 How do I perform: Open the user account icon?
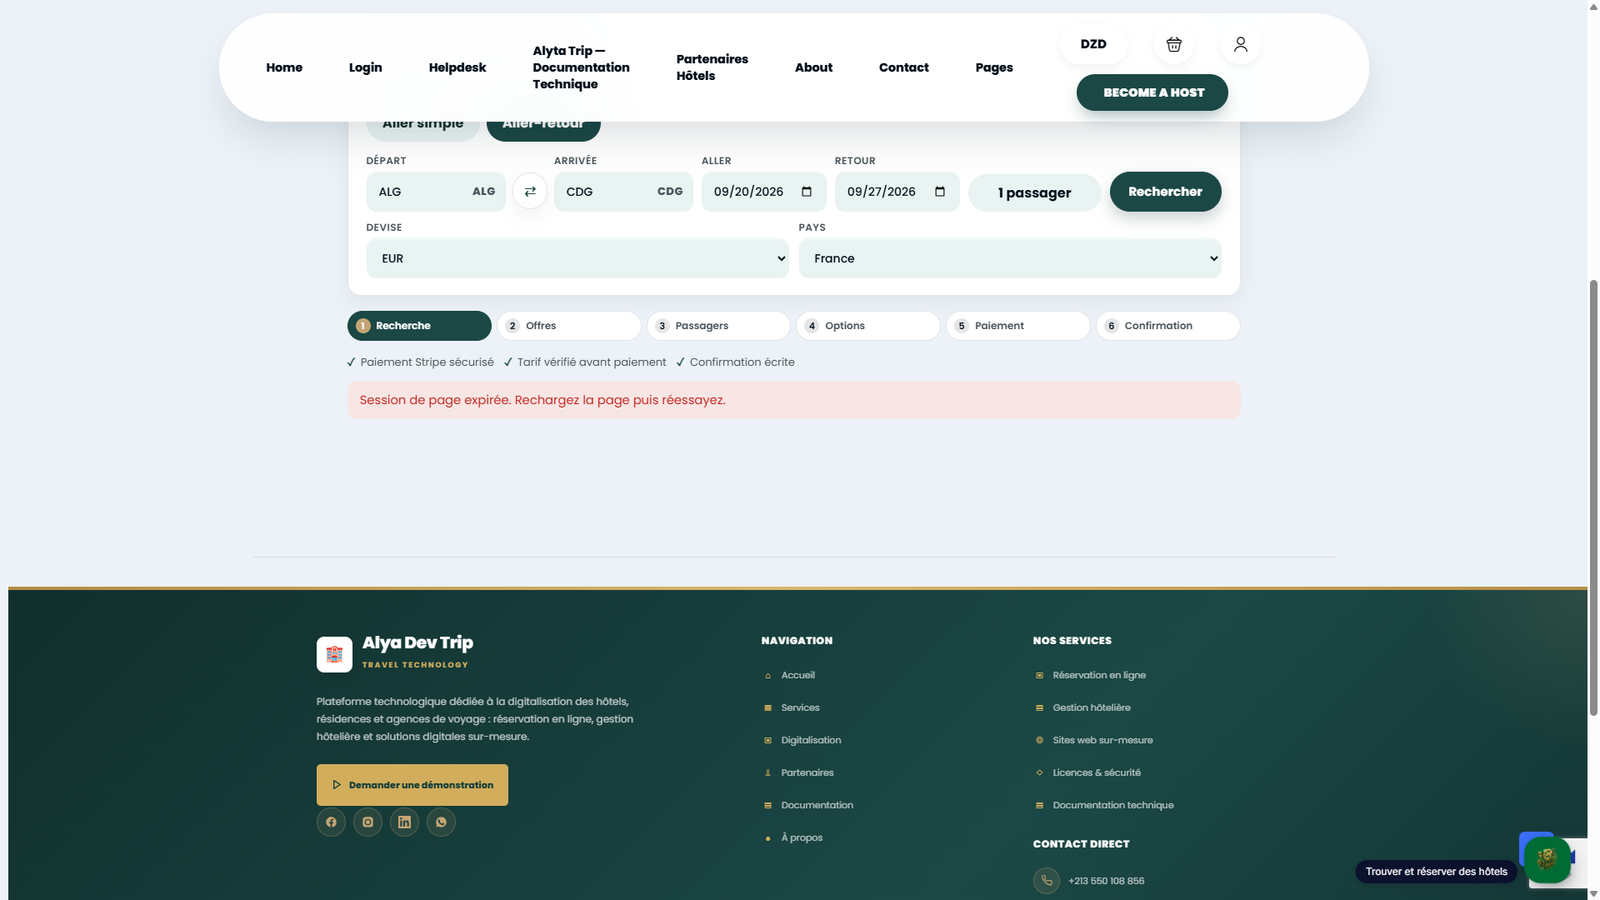(1240, 44)
